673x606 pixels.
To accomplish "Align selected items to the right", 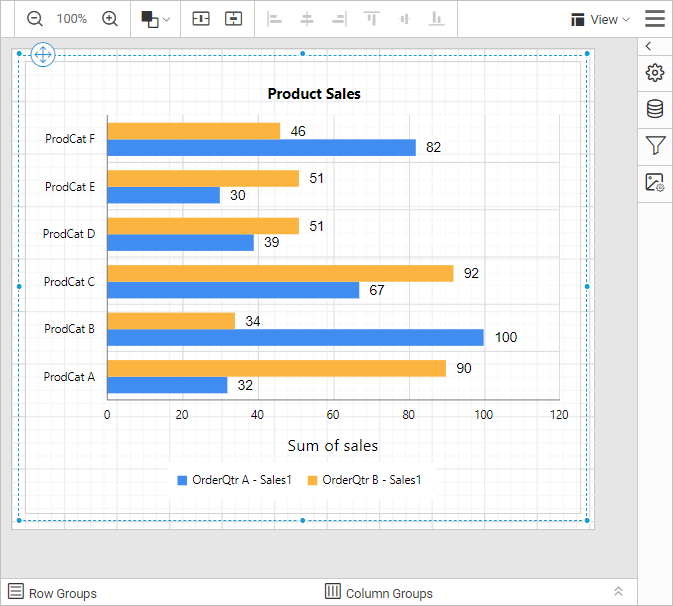I will point(340,19).
